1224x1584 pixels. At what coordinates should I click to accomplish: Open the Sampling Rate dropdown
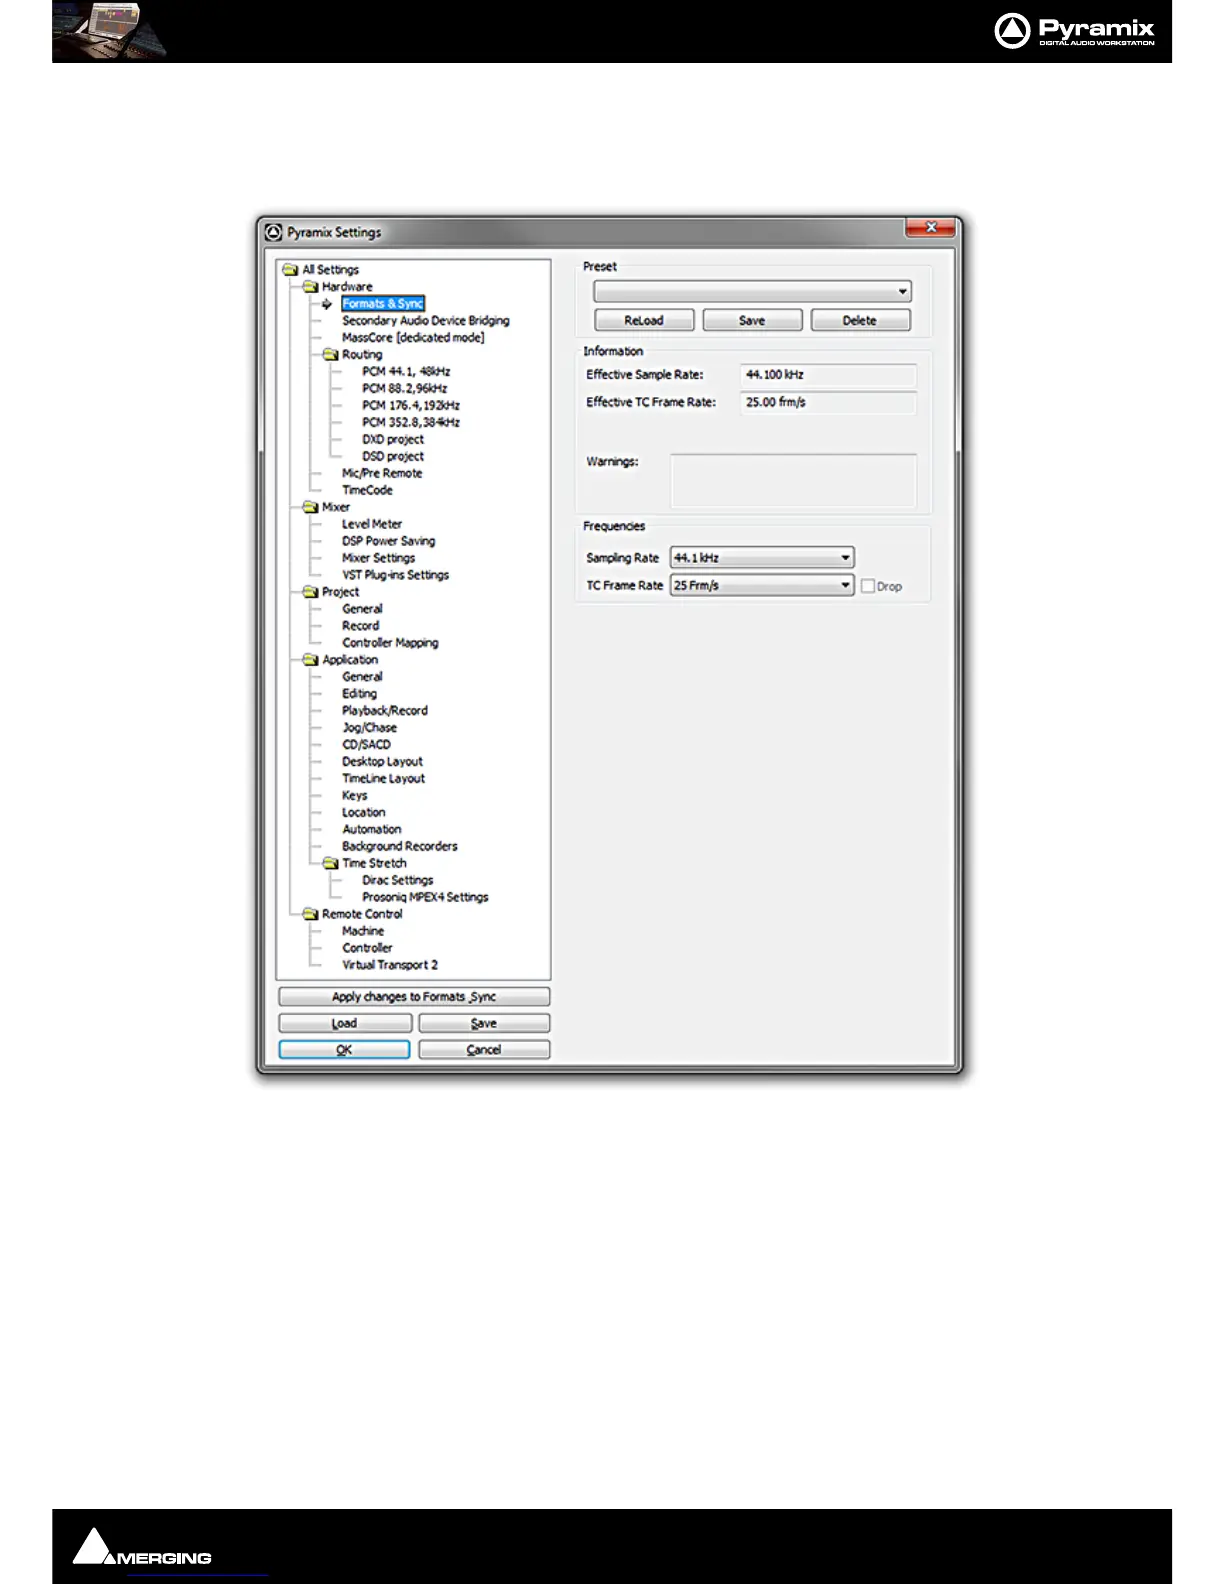762,558
